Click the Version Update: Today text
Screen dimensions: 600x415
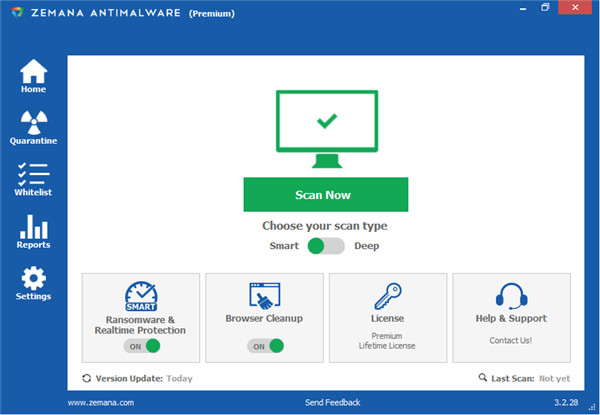144,379
